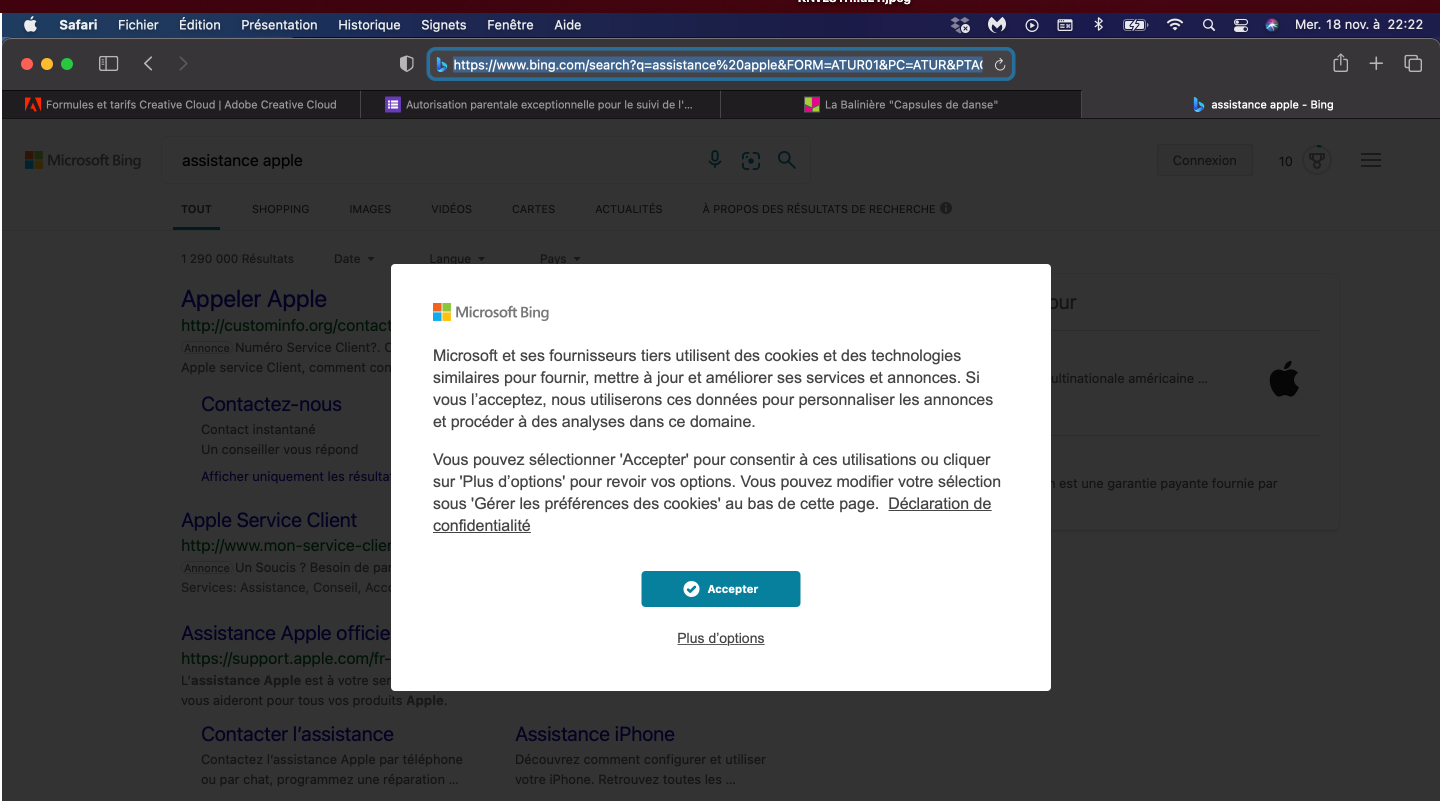Open a new tab with the plus icon
Viewport: 1440px width, 801px height.
pos(1376,64)
